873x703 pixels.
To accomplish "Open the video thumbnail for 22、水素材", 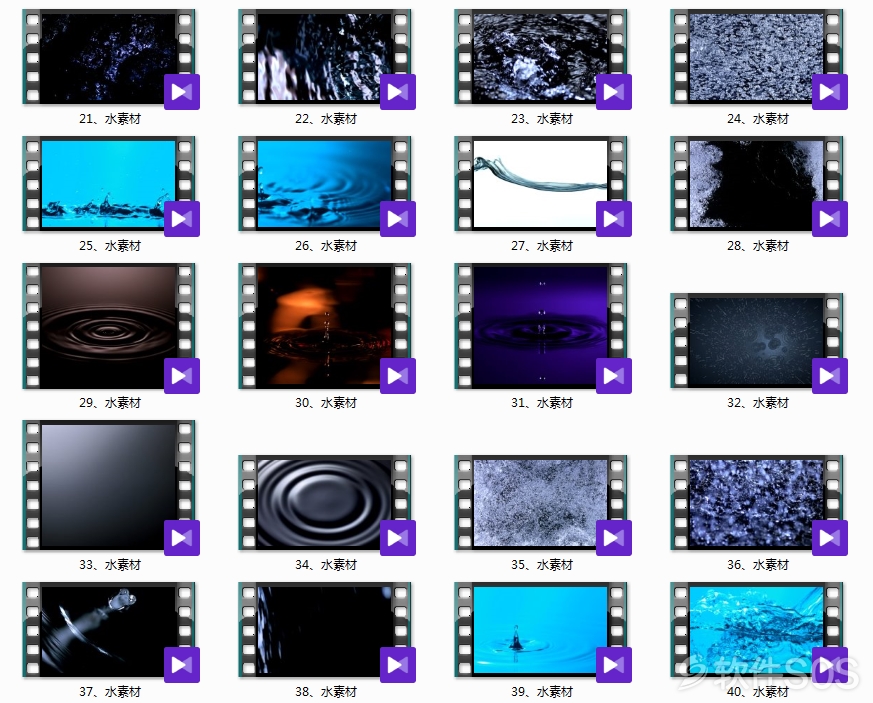I will pos(325,57).
